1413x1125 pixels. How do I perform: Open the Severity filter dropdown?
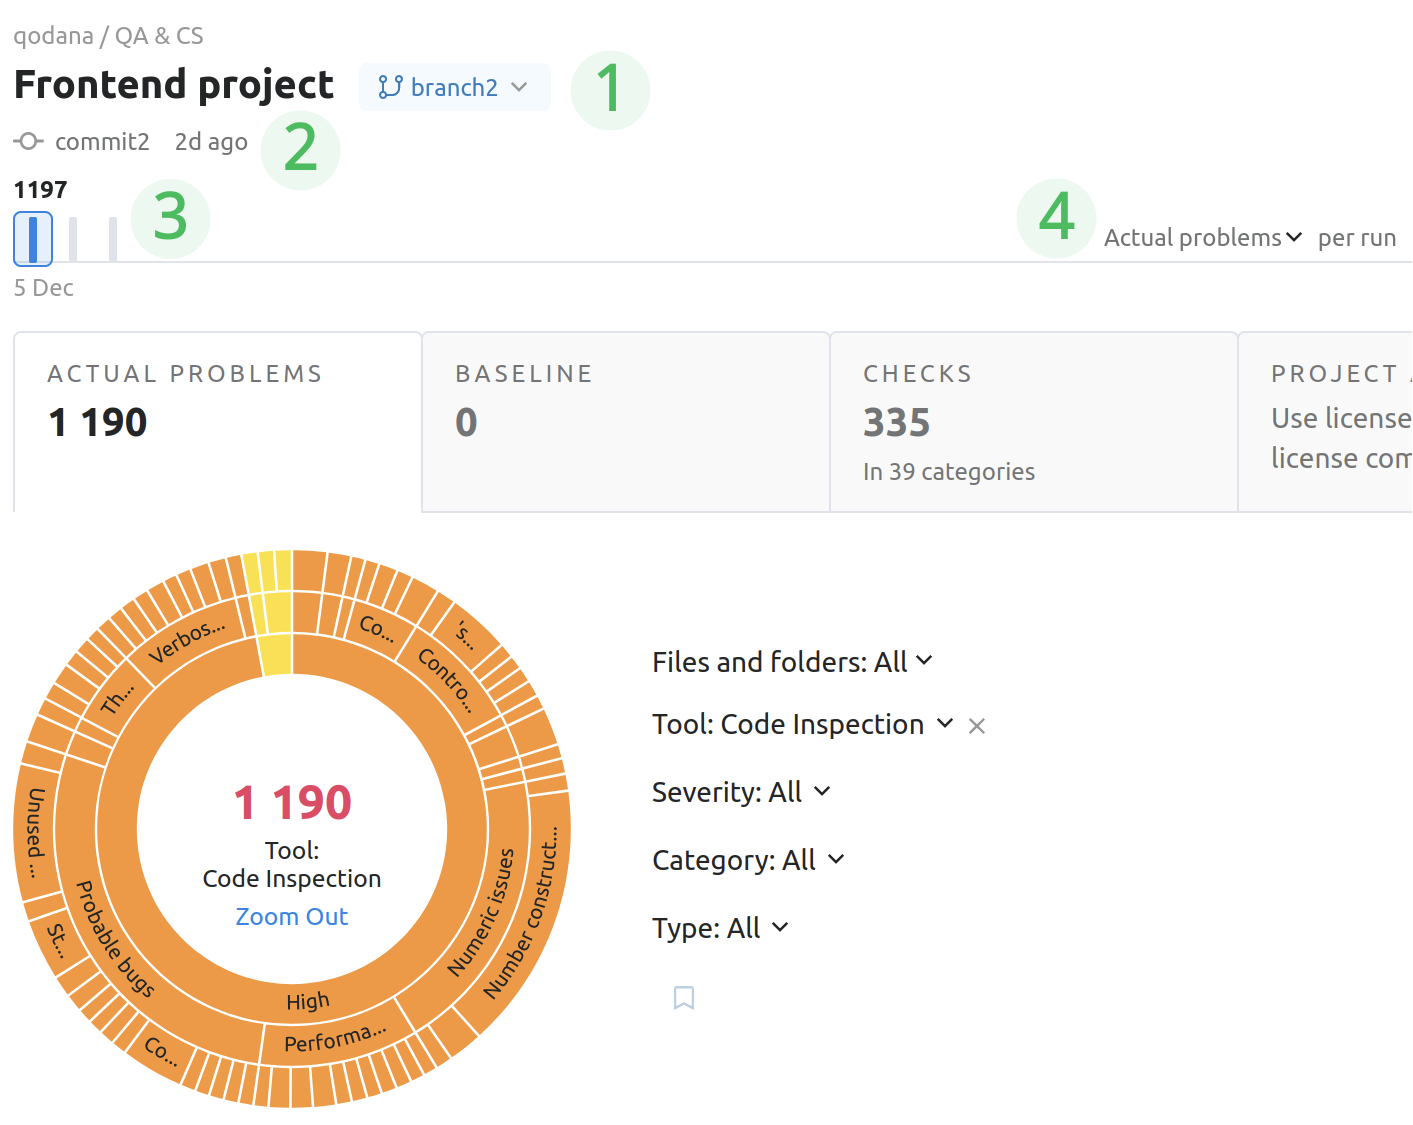(x=740, y=792)
